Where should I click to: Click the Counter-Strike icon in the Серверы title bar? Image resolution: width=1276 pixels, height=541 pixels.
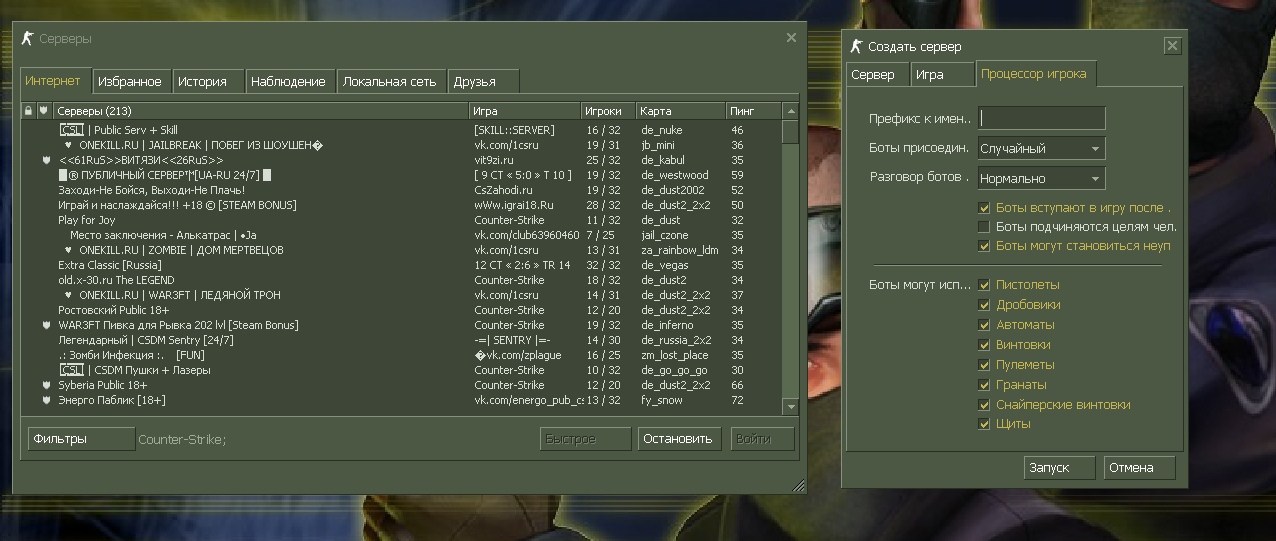[28, 38]
